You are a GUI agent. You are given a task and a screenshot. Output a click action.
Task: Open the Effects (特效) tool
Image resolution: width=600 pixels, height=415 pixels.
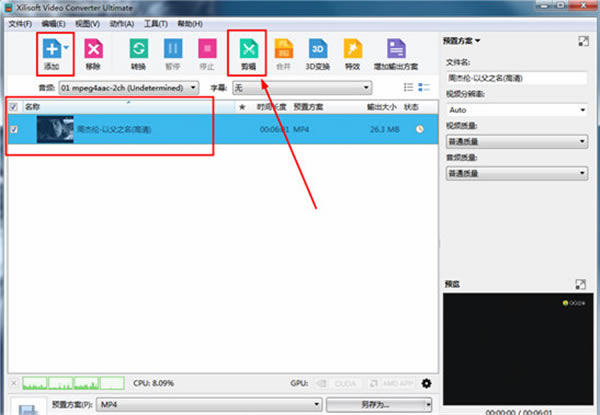coord(352,49)
